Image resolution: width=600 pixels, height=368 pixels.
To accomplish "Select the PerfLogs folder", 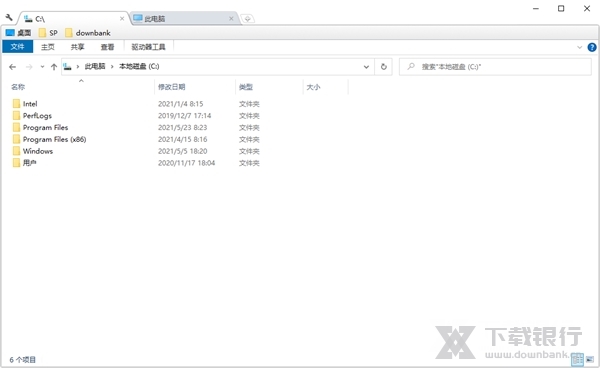I will point(37,116).
